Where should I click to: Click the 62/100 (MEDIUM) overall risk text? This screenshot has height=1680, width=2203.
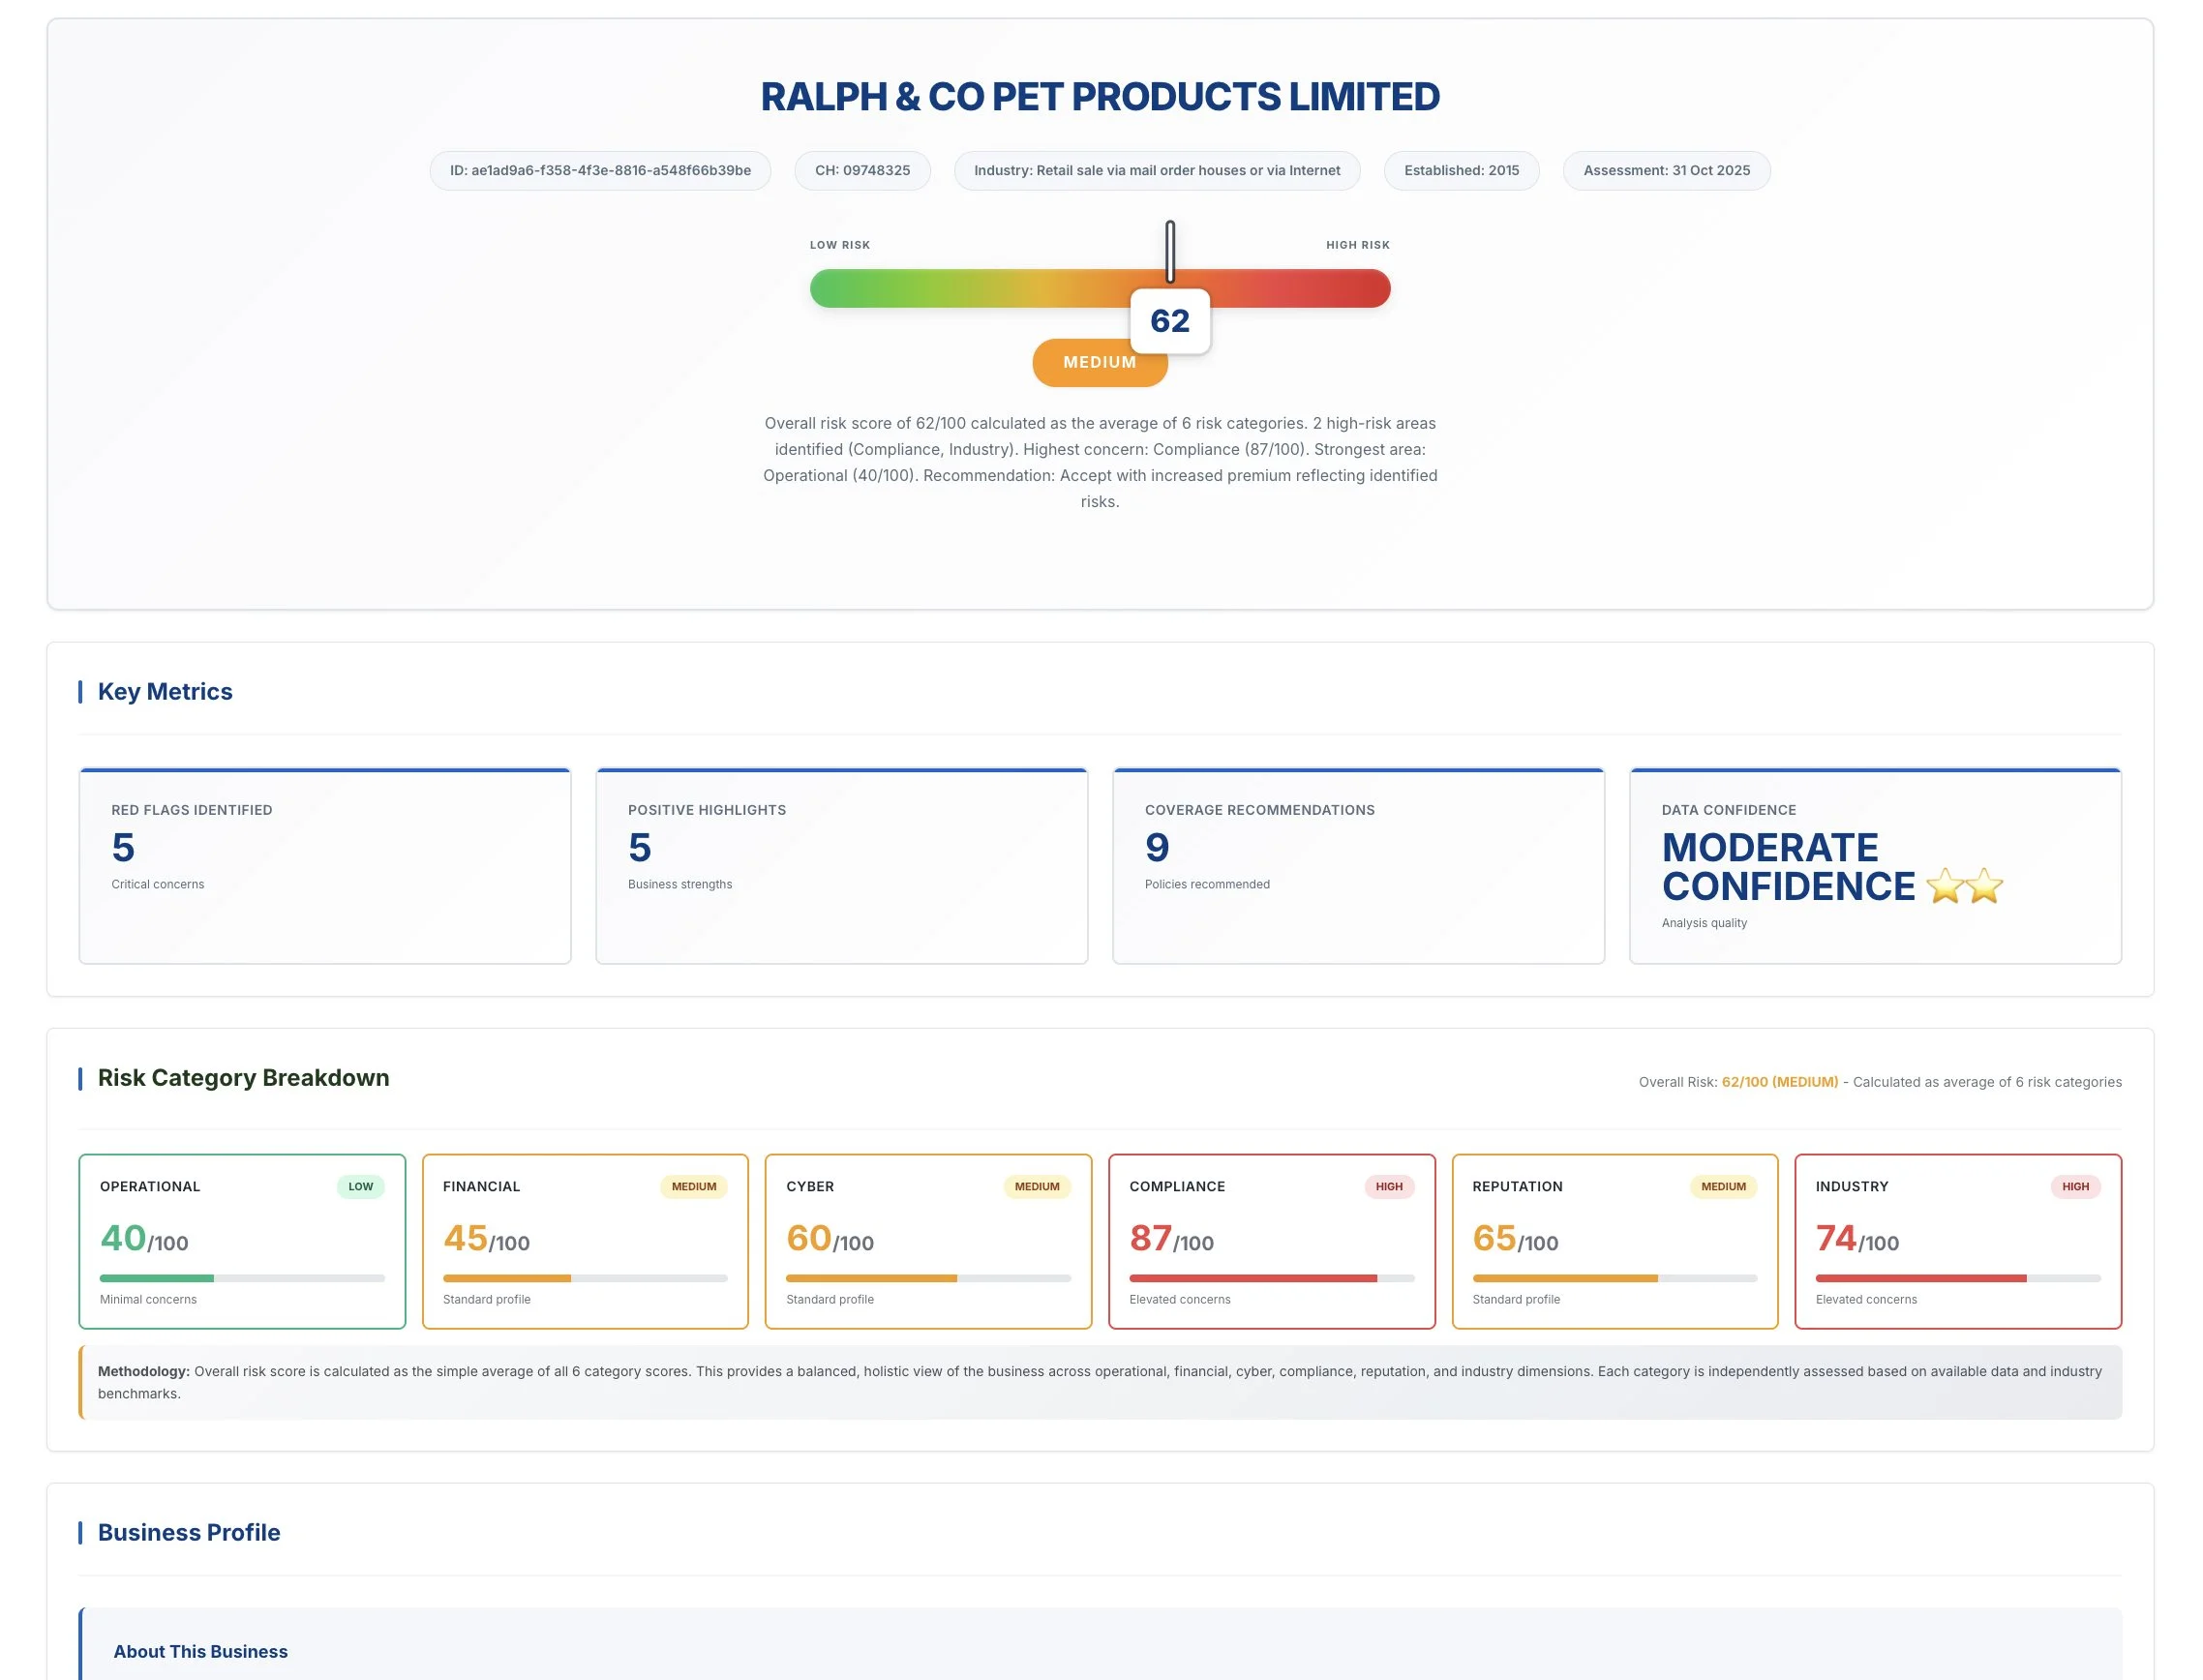point(1779,1082)
